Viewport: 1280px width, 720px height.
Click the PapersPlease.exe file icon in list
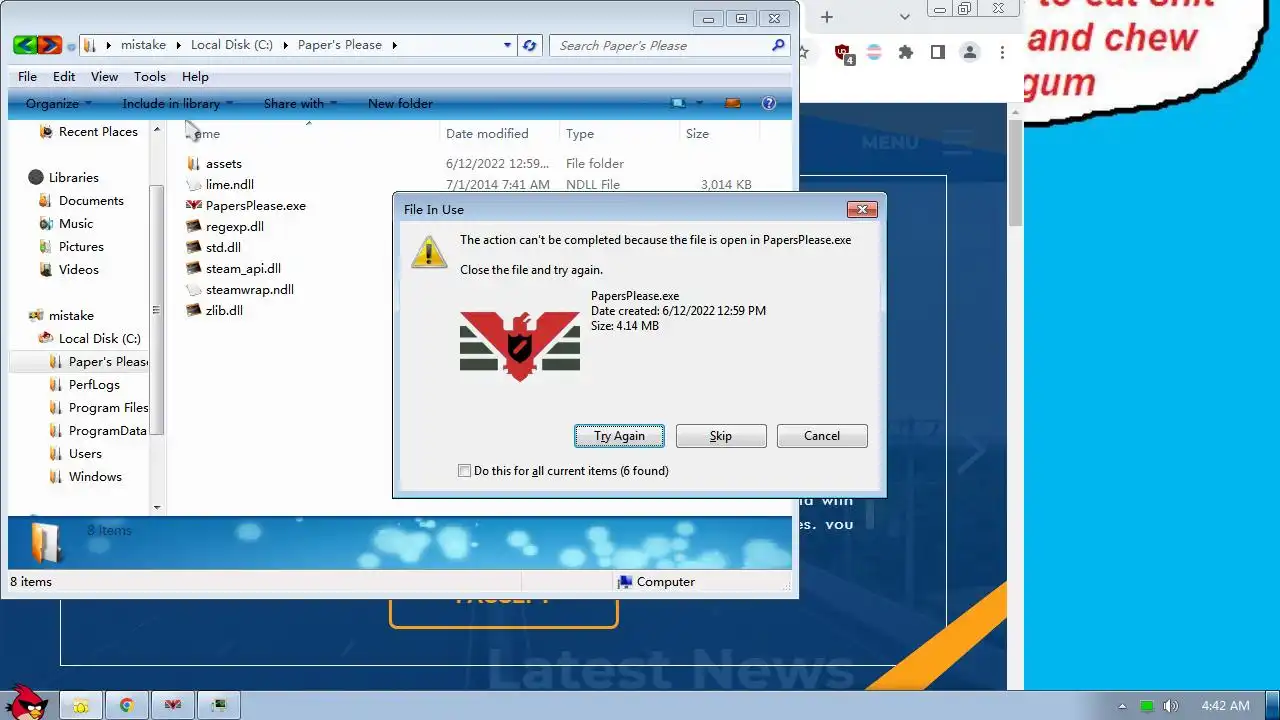194,205
